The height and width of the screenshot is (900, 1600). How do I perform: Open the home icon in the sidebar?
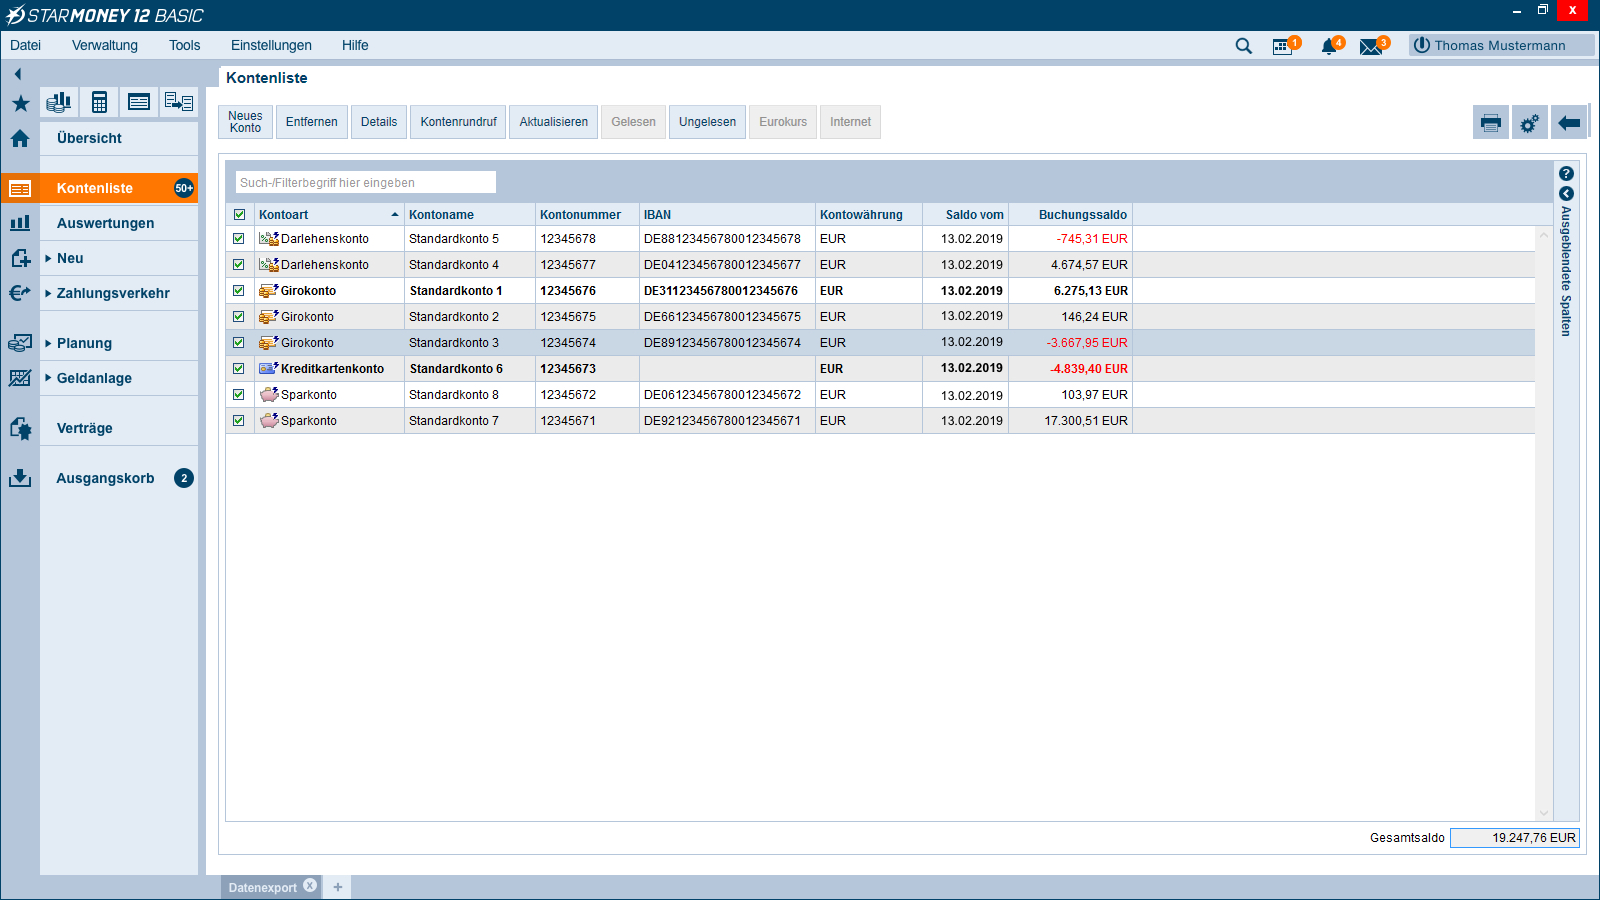coord(20,139)
